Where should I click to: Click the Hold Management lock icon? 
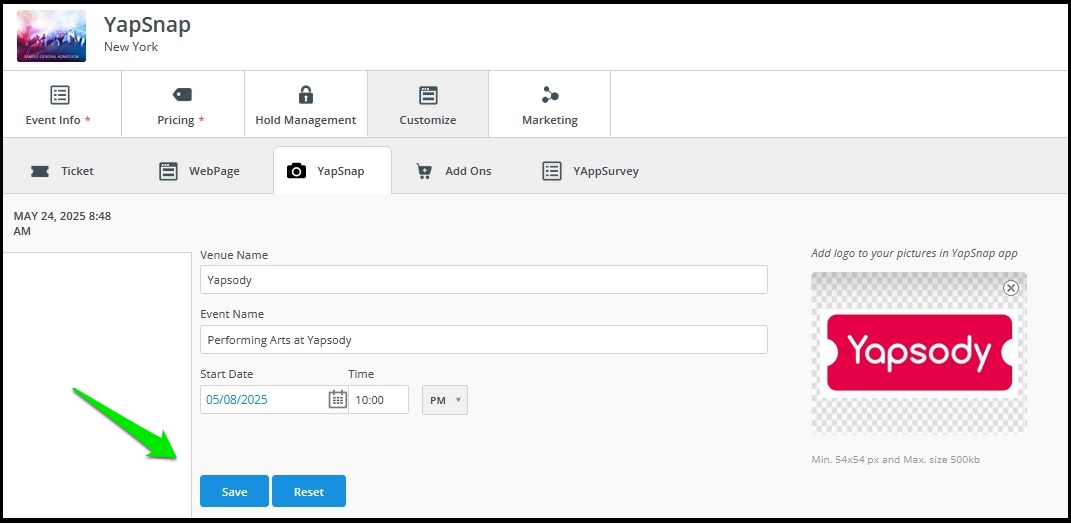[x=305, y=94]
